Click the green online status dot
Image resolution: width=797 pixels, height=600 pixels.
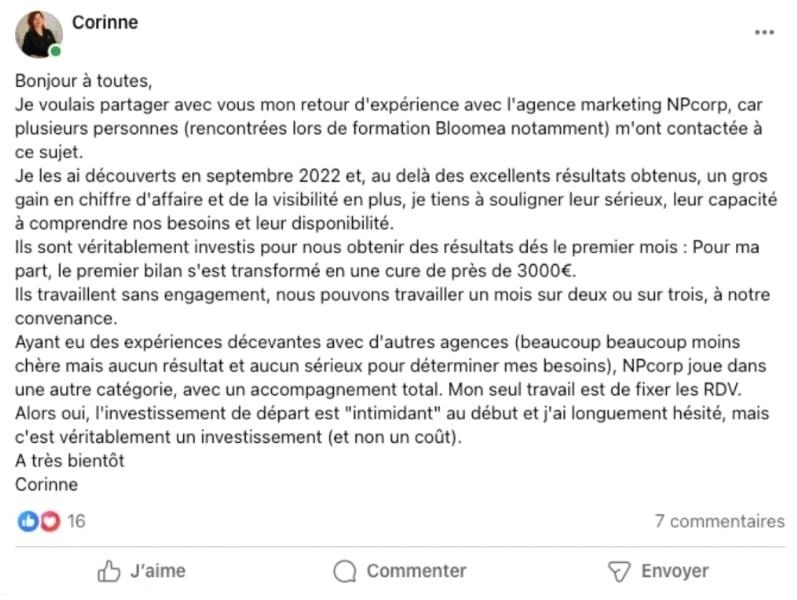tap(55, 51)
